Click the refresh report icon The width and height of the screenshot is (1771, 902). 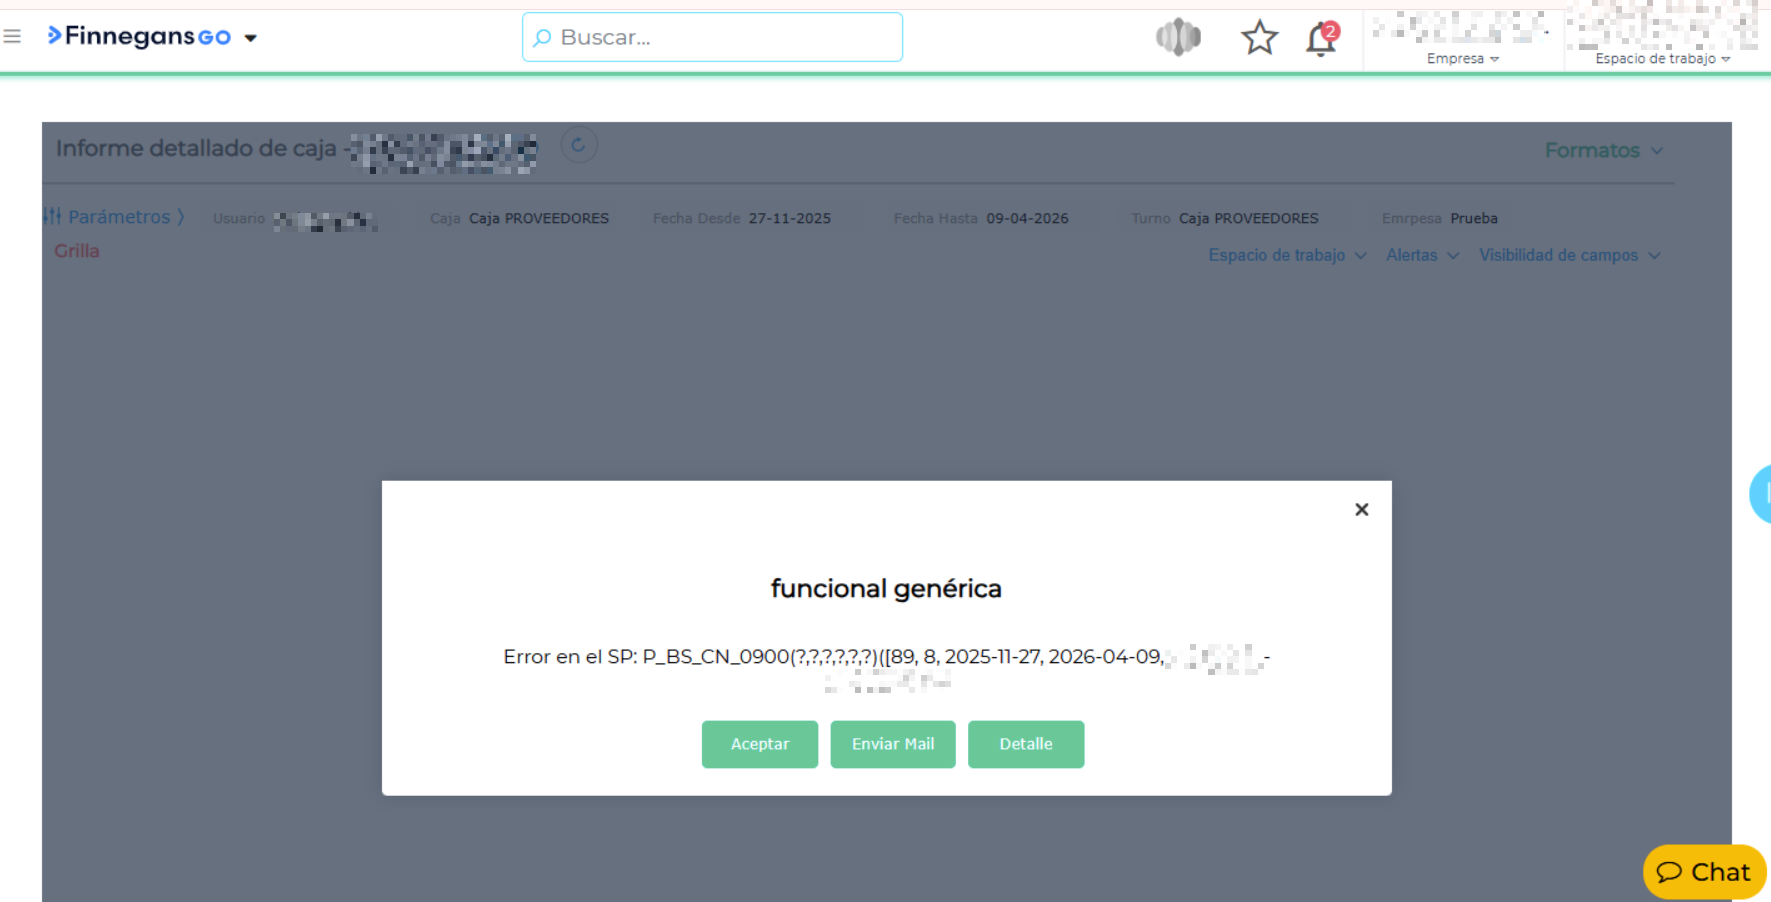tap(578, 146)
